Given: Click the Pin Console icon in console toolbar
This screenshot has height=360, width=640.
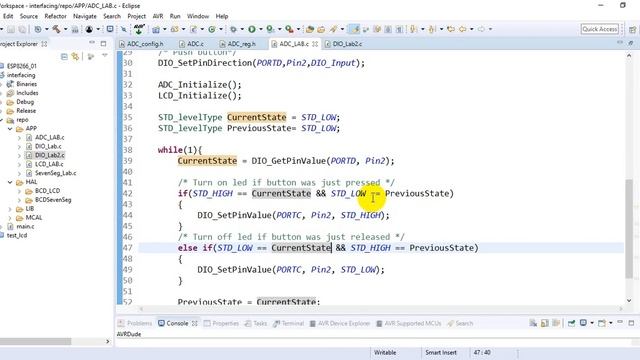Looking at the screenshot, I should coord(571,323).
